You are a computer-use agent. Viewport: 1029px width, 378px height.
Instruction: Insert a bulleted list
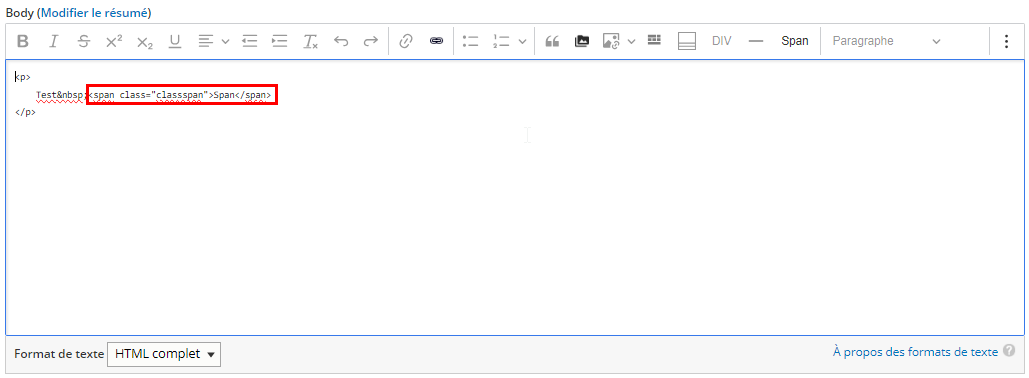470,41
